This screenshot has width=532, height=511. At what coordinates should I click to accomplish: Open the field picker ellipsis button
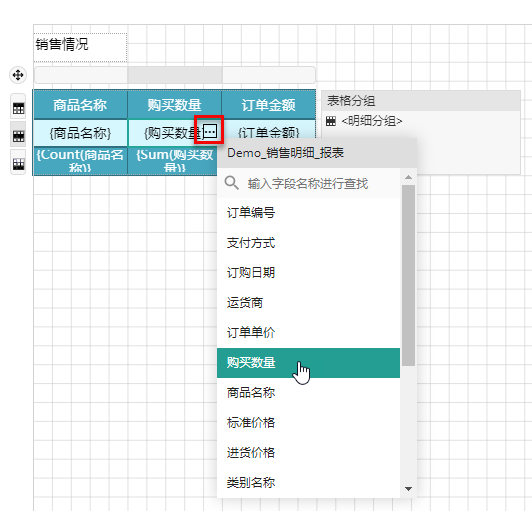tap(210, 131)
